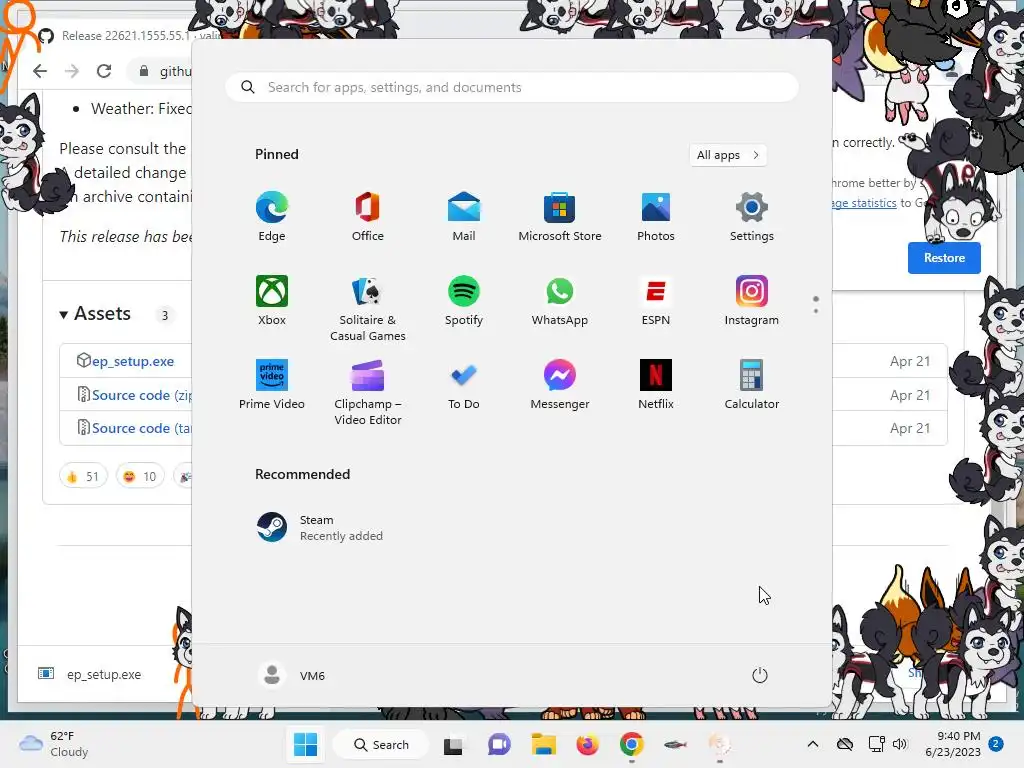Click the Source code (zip) link
The height and width of the screenshot is (768, 1024).
142,395
